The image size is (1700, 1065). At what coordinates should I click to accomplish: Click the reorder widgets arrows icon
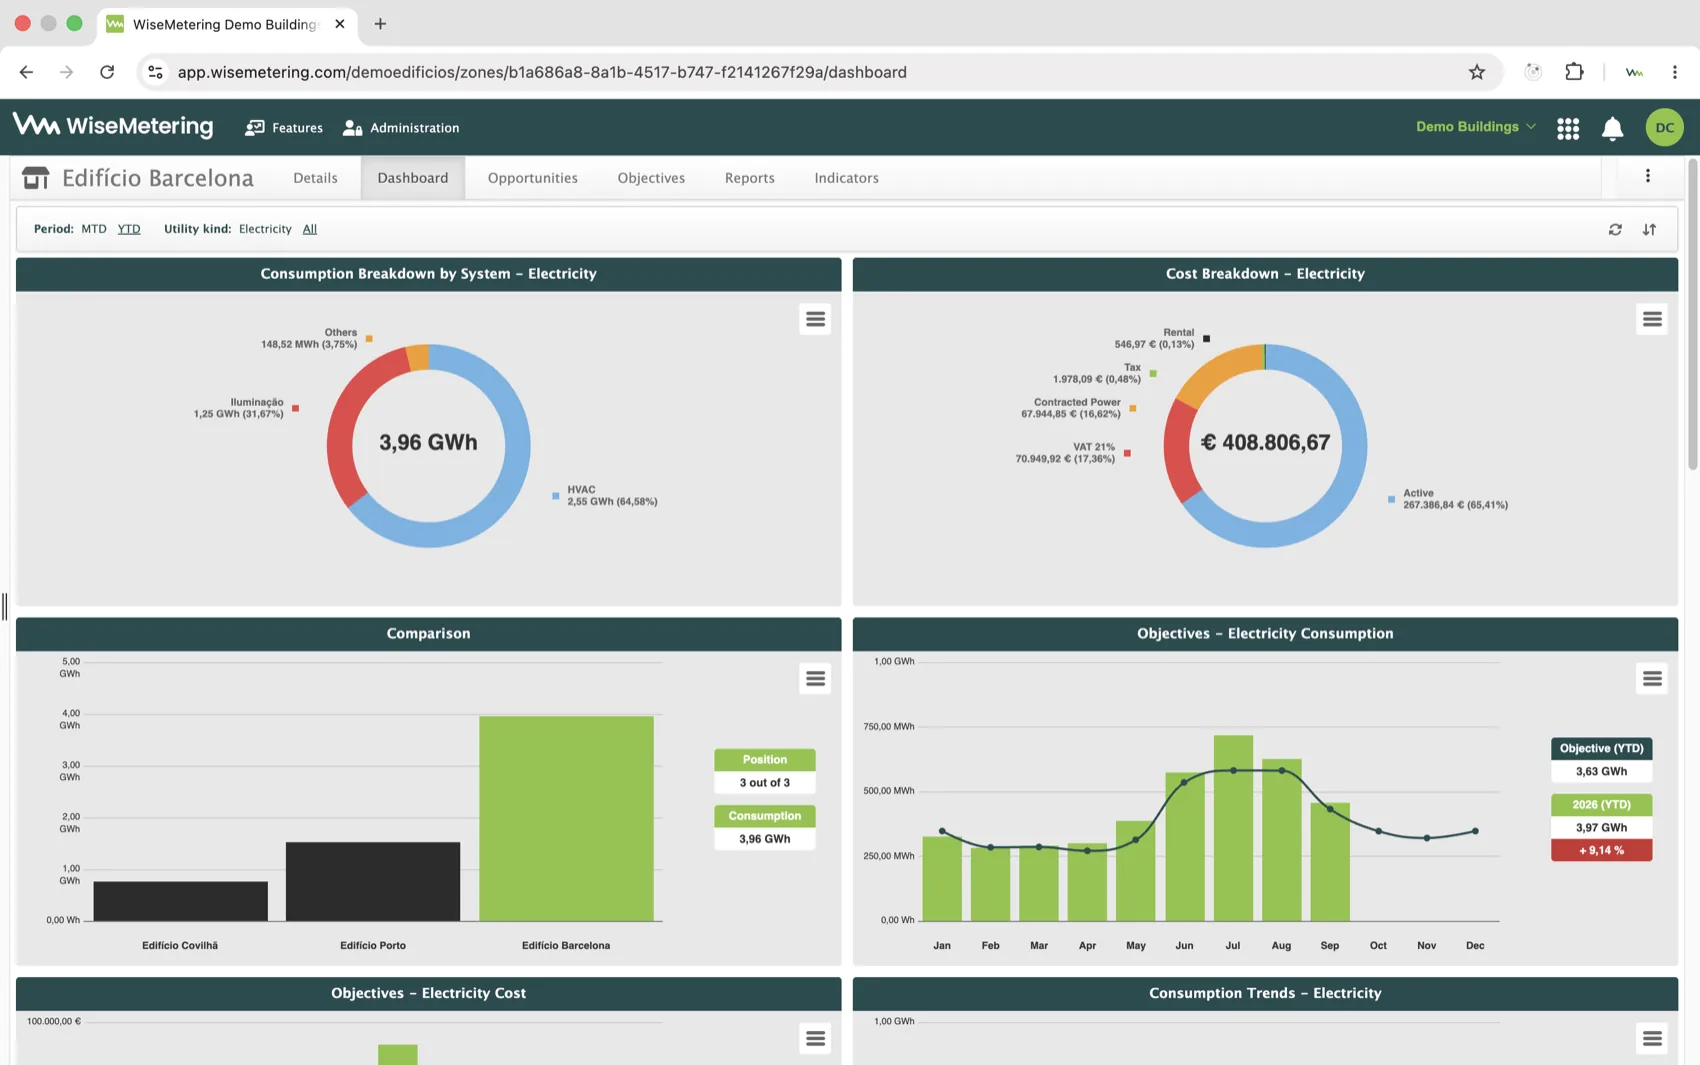point(1649,229)
